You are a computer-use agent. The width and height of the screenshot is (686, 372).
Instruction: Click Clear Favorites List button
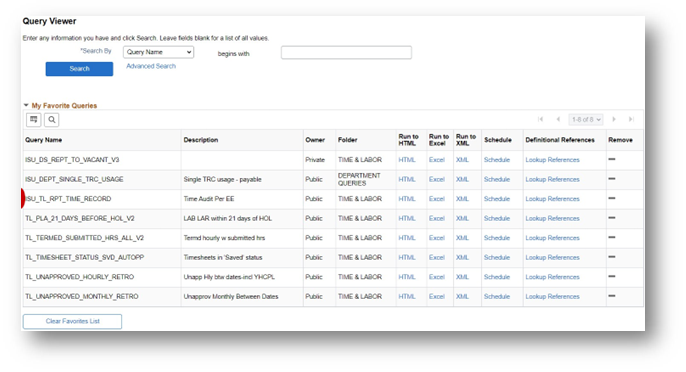tap(72, 321)
